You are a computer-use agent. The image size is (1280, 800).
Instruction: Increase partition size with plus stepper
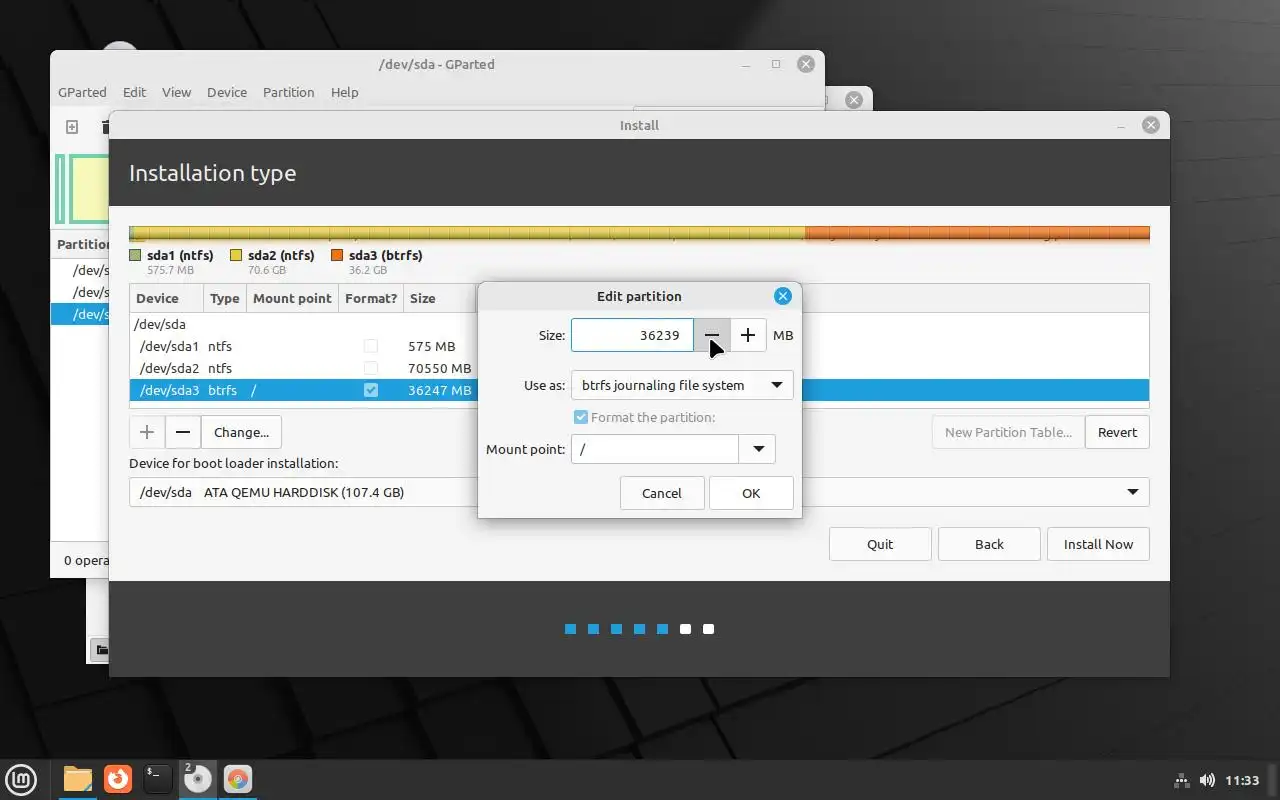pos(748,335)
